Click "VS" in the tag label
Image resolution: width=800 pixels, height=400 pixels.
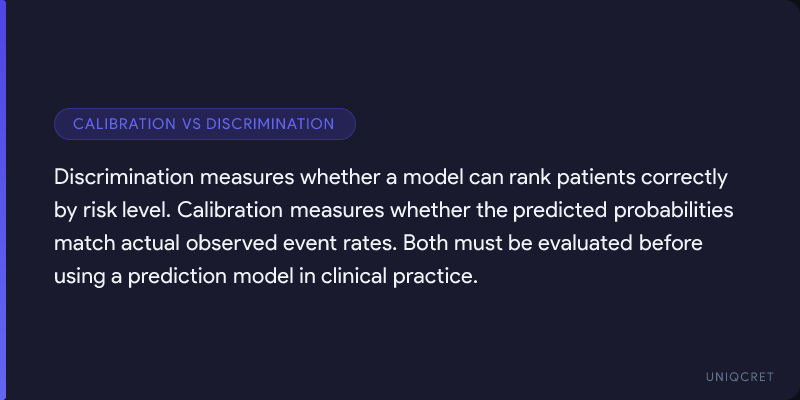(x=193, y=124)
